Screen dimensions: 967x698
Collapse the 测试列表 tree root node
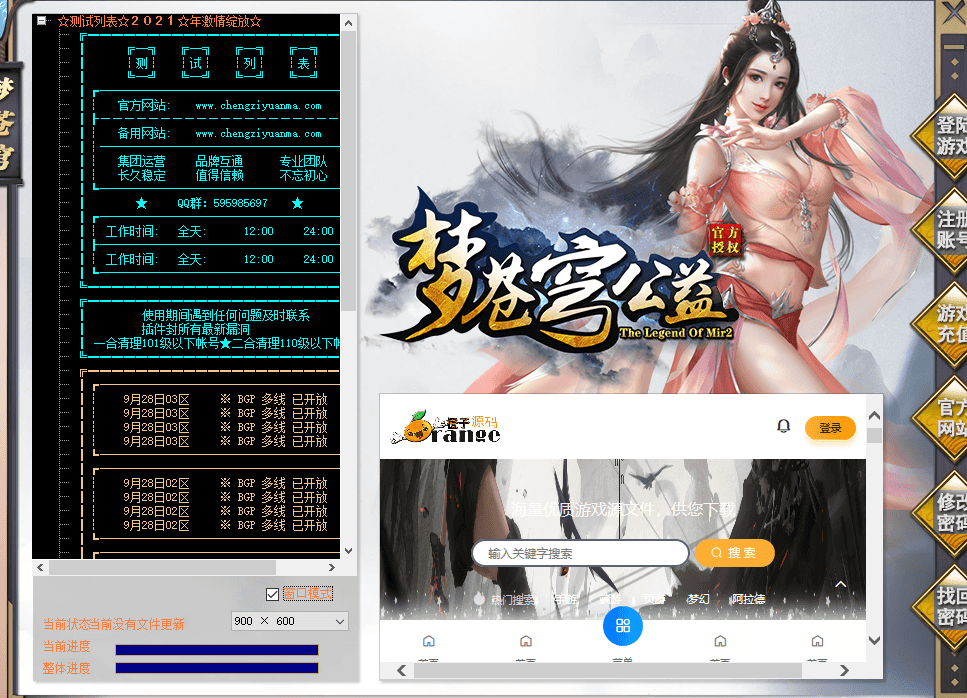pos(41,21)
